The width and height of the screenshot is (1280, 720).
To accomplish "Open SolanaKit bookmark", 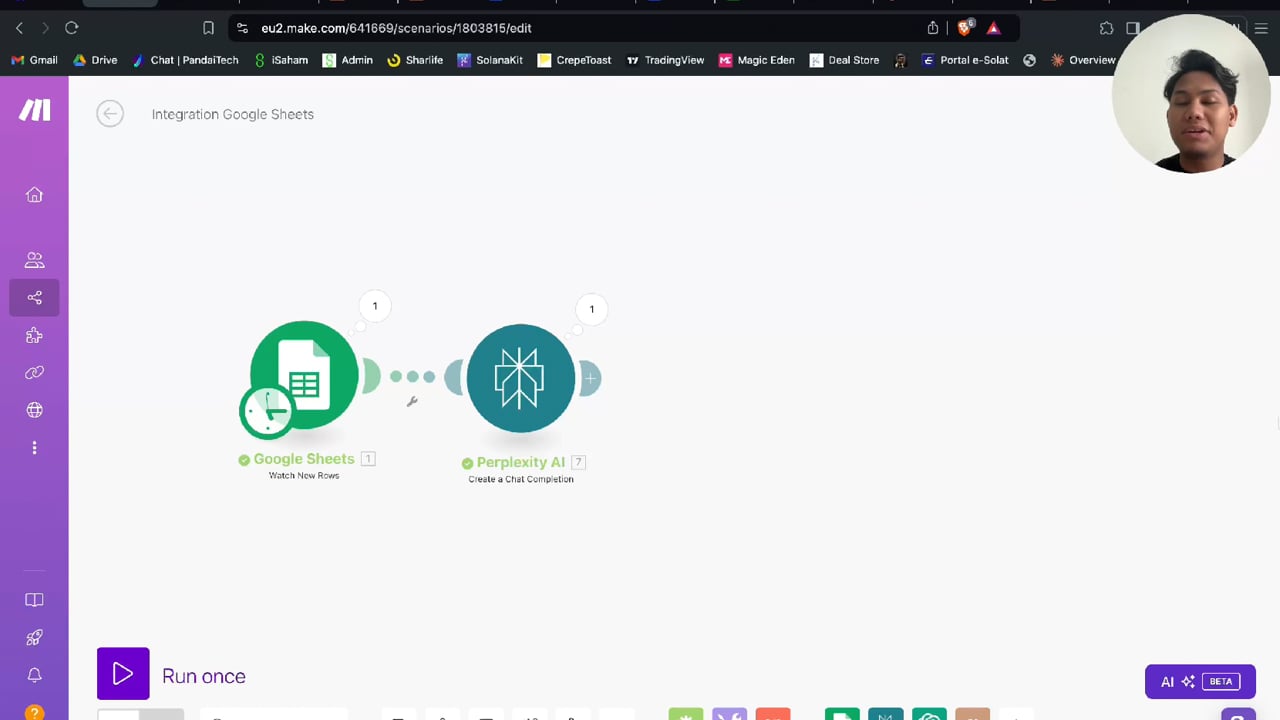I will [490, 60].
